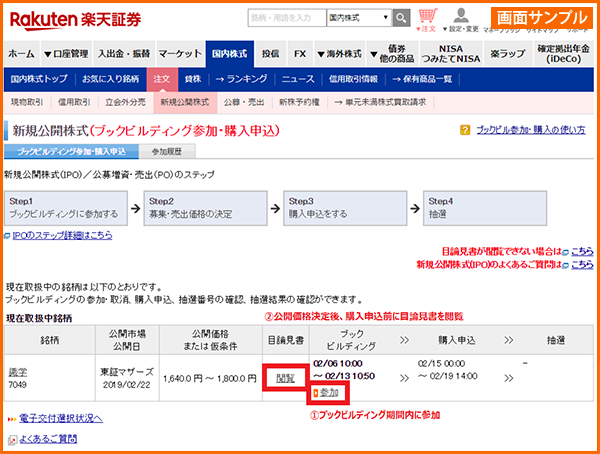Select 公募・売出 order type
The image size is (600, 454).
click(244, 102)
